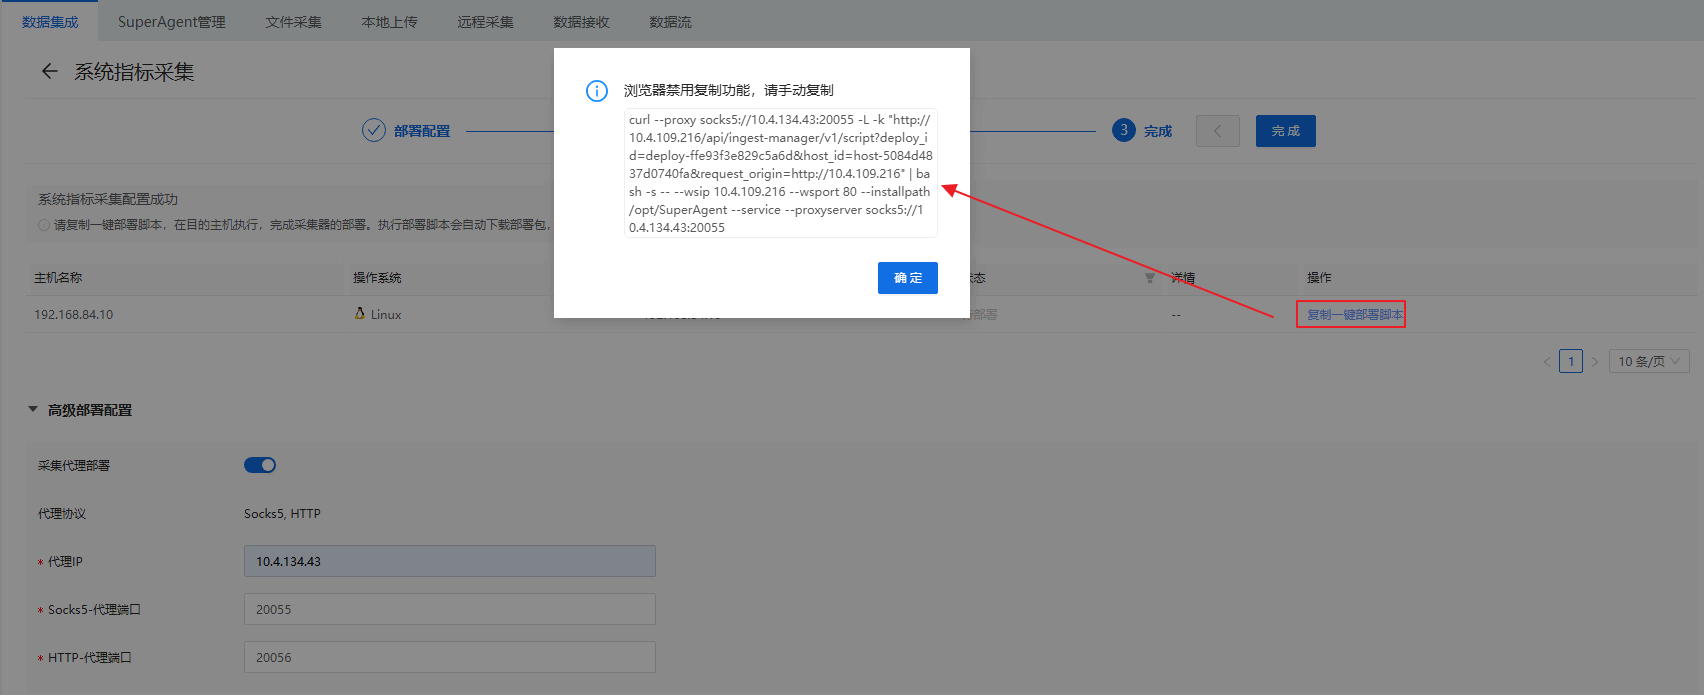Click the curl script text box

(x=780, y=173)
